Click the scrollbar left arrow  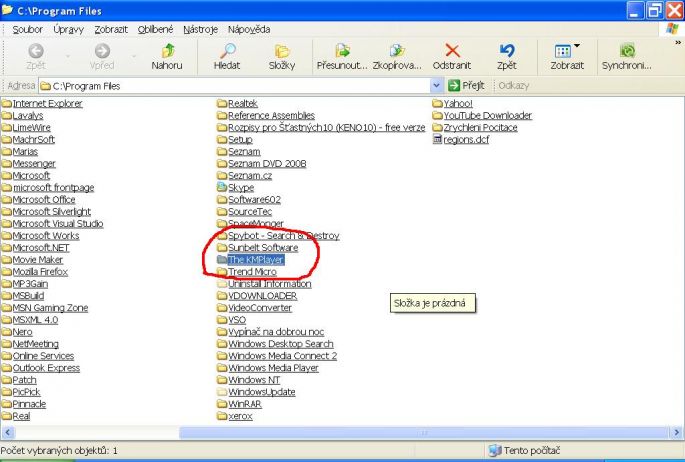[x=8, y=433]
